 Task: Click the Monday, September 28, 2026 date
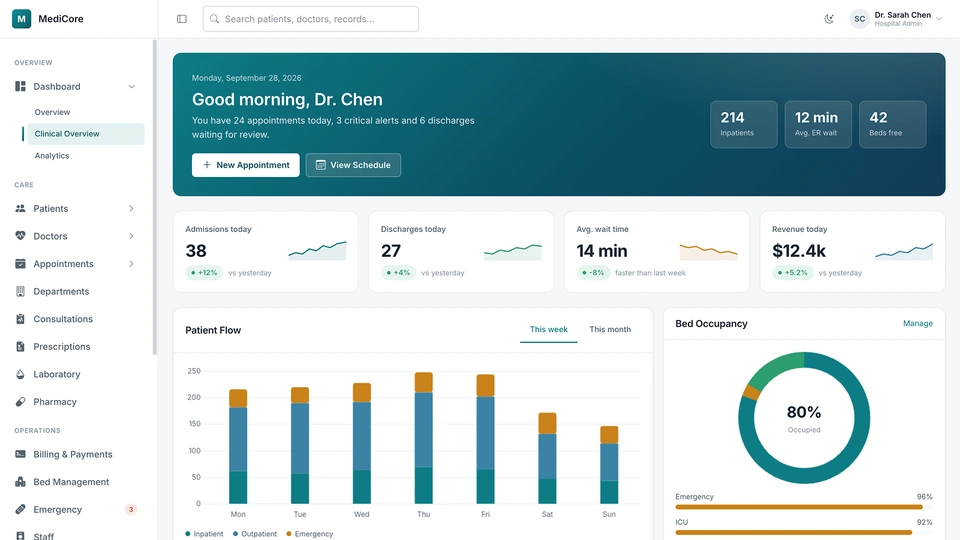247,78
